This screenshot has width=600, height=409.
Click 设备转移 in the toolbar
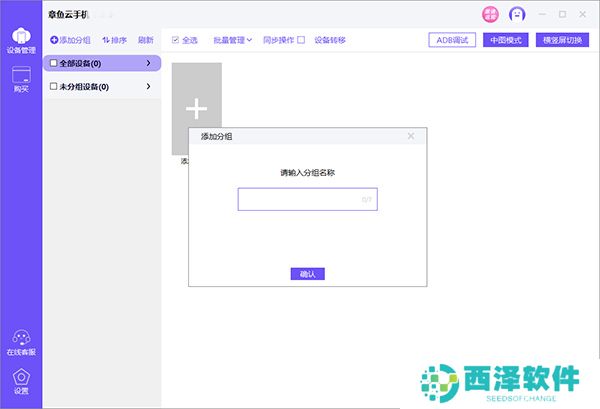click(330, 40)
